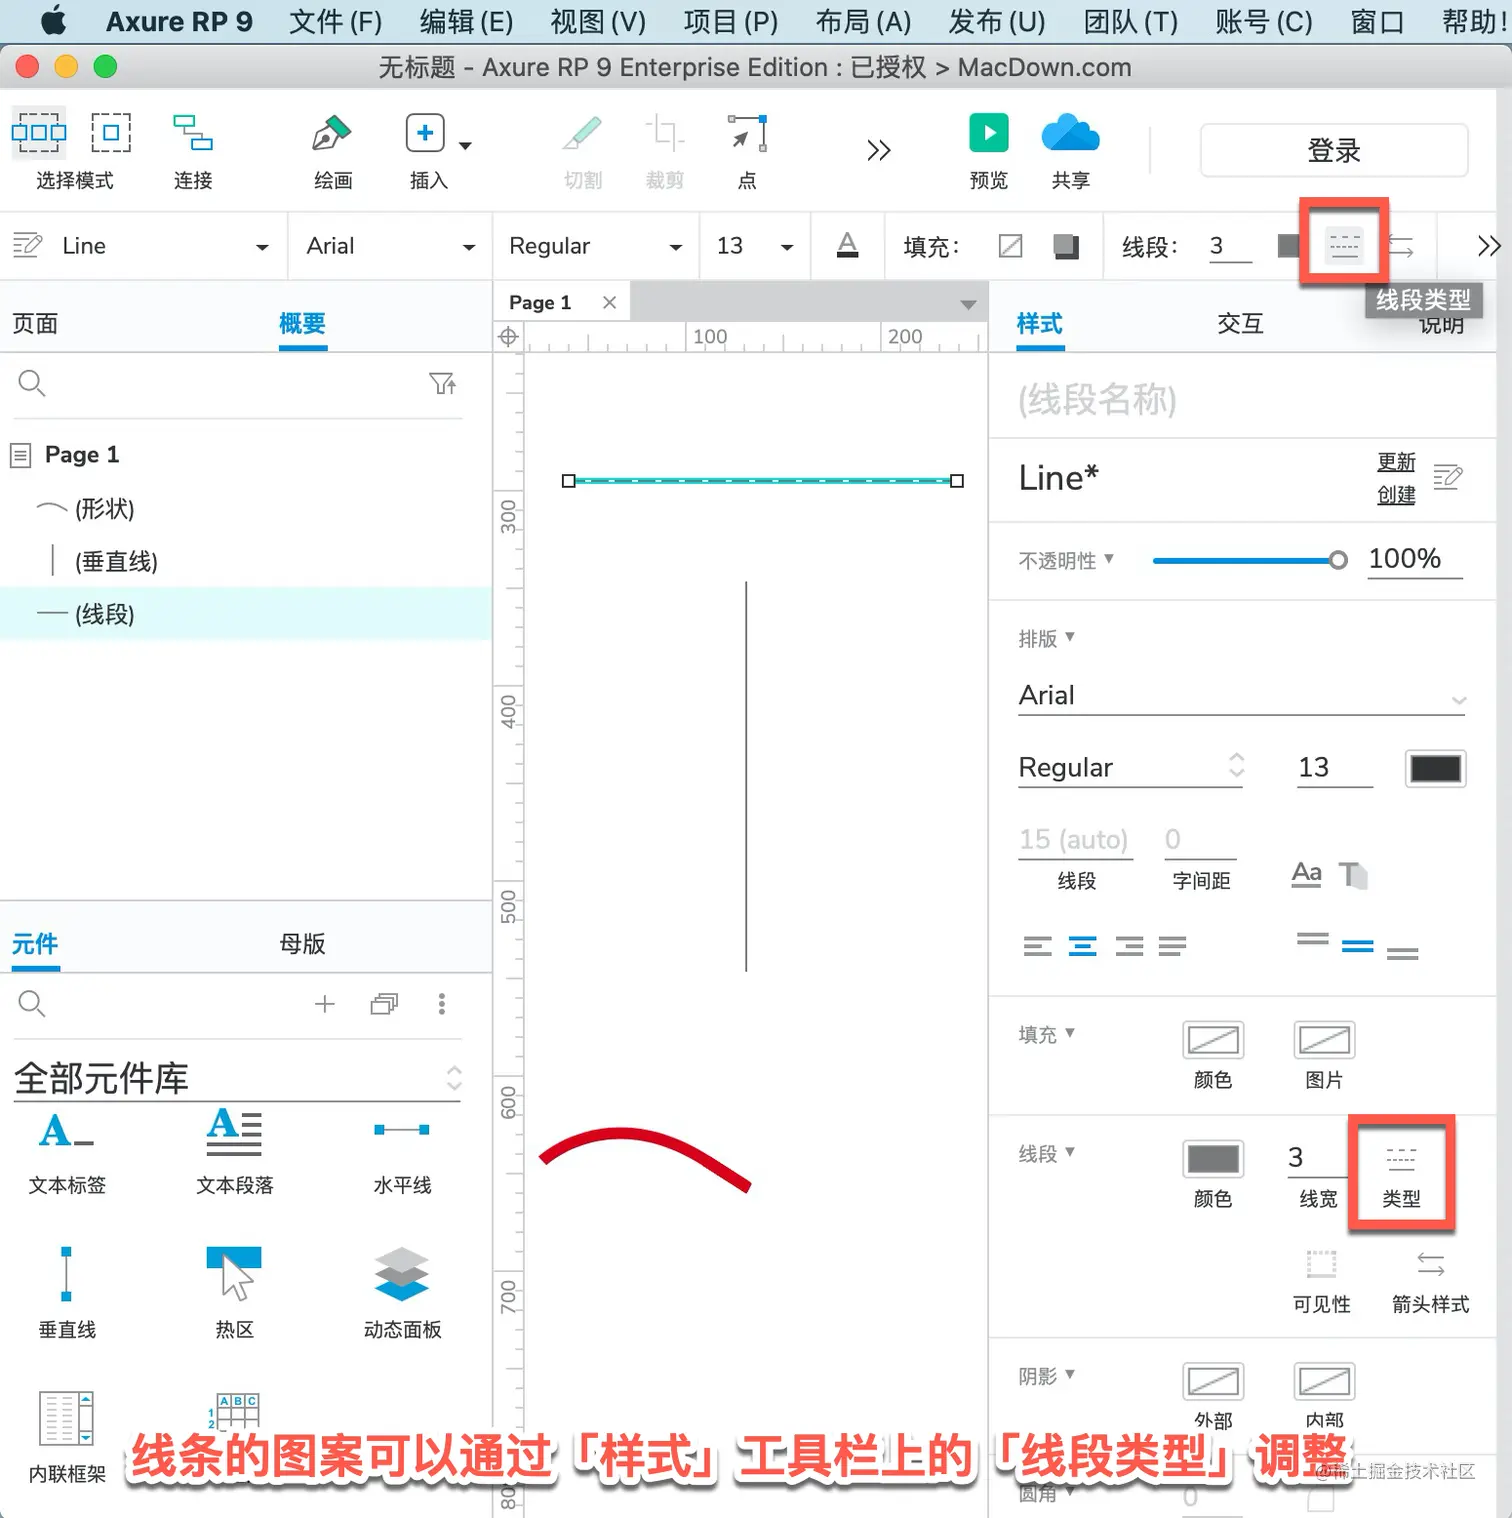Click the 创建 style link
Viewport: 1512px width, 1518px height.
[1396, 495]
